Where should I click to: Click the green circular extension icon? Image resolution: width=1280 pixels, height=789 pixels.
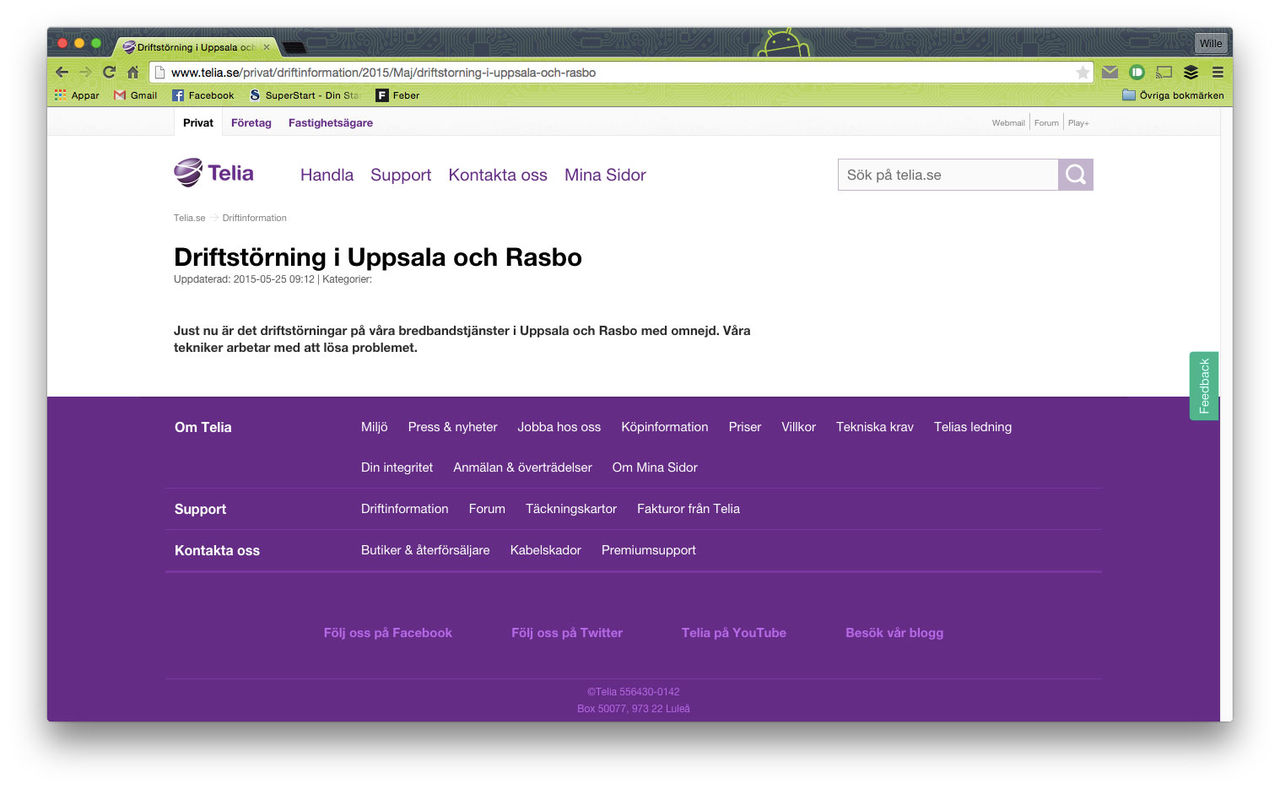point(1137,72)
